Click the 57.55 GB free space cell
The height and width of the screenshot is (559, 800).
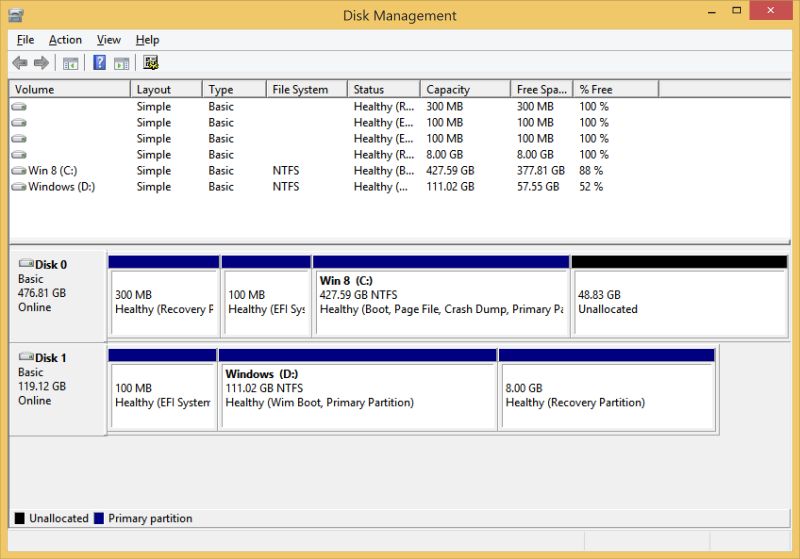tap(538, 187)
